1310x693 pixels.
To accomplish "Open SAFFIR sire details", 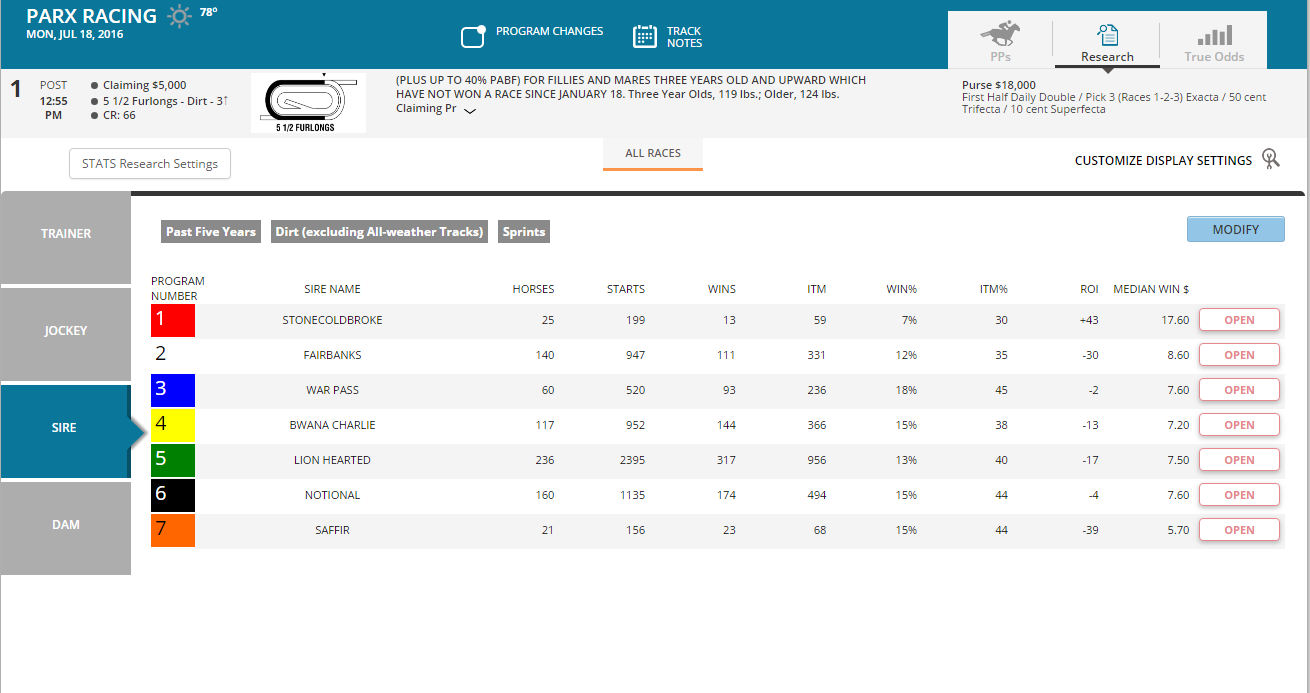I will (x=1239, y=530).
